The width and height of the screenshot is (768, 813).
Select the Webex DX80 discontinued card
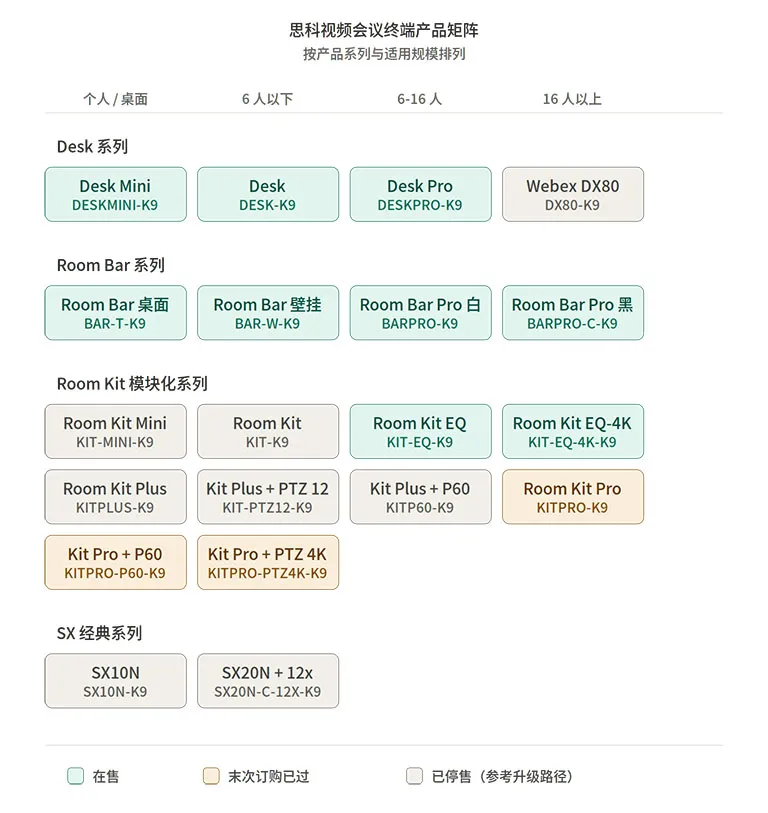[573, 194]
